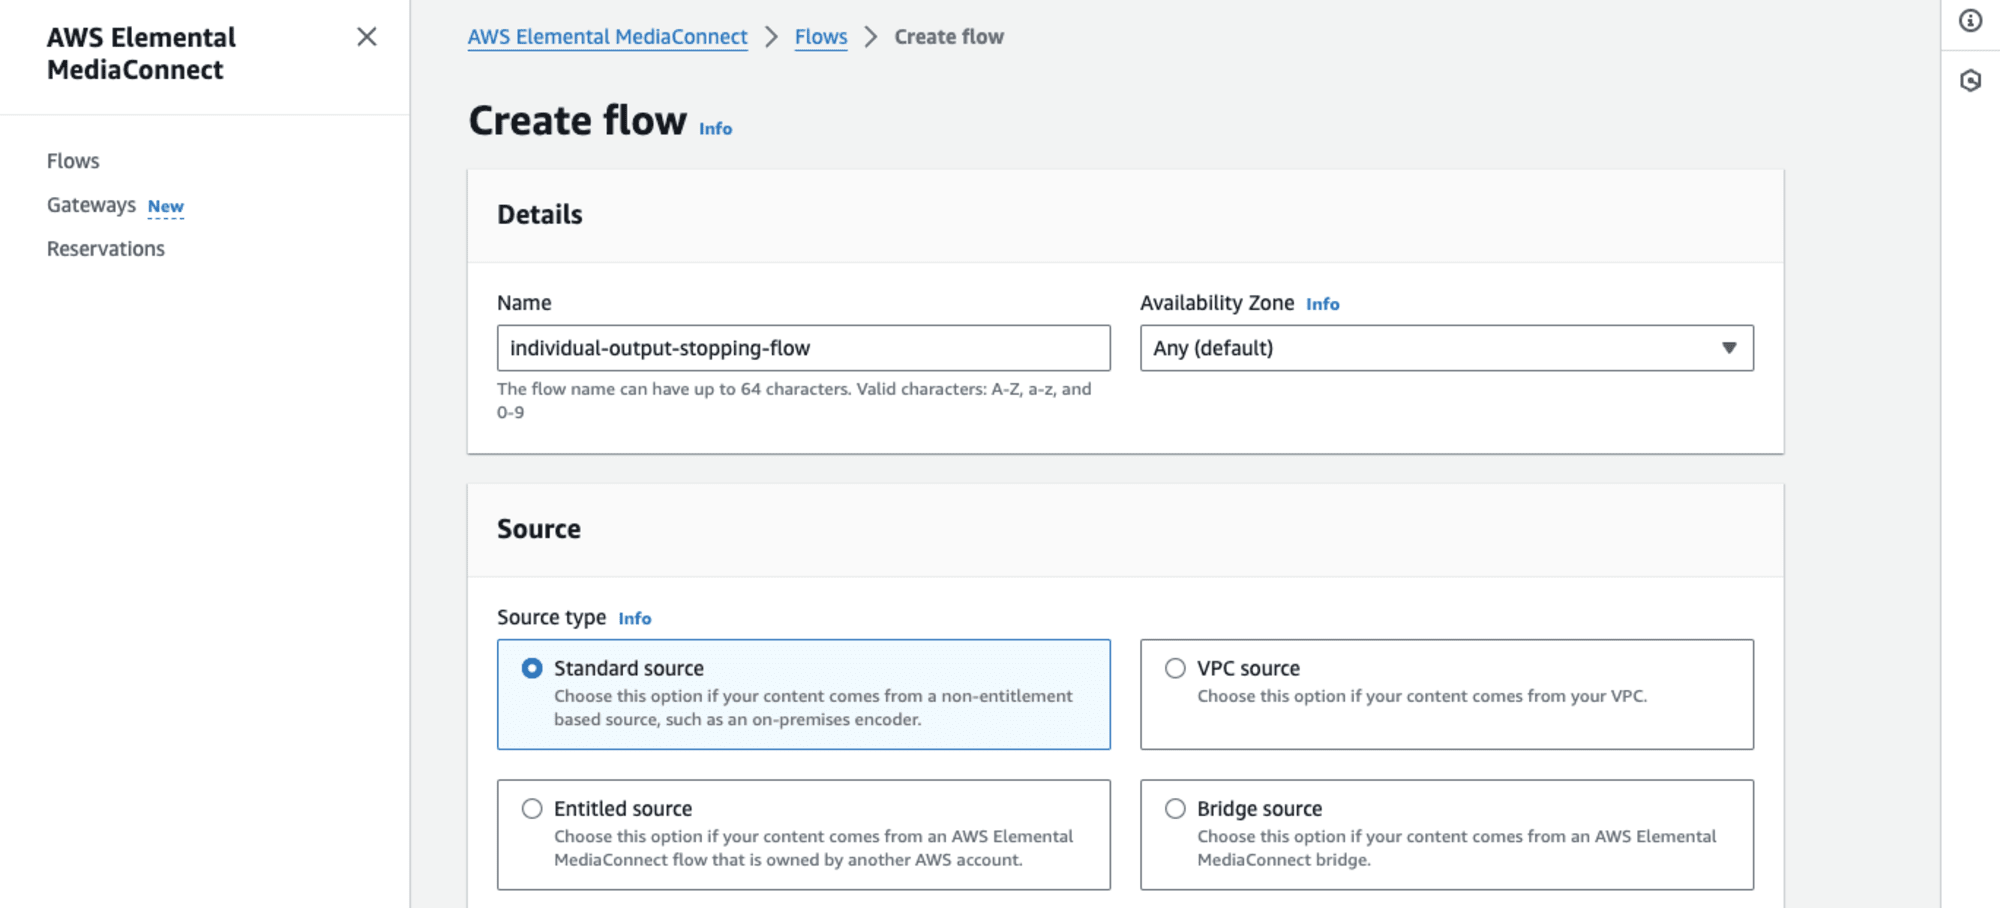Select the VPC source radio option
The image size is (2000, 908).
[x=1175, y=668]
